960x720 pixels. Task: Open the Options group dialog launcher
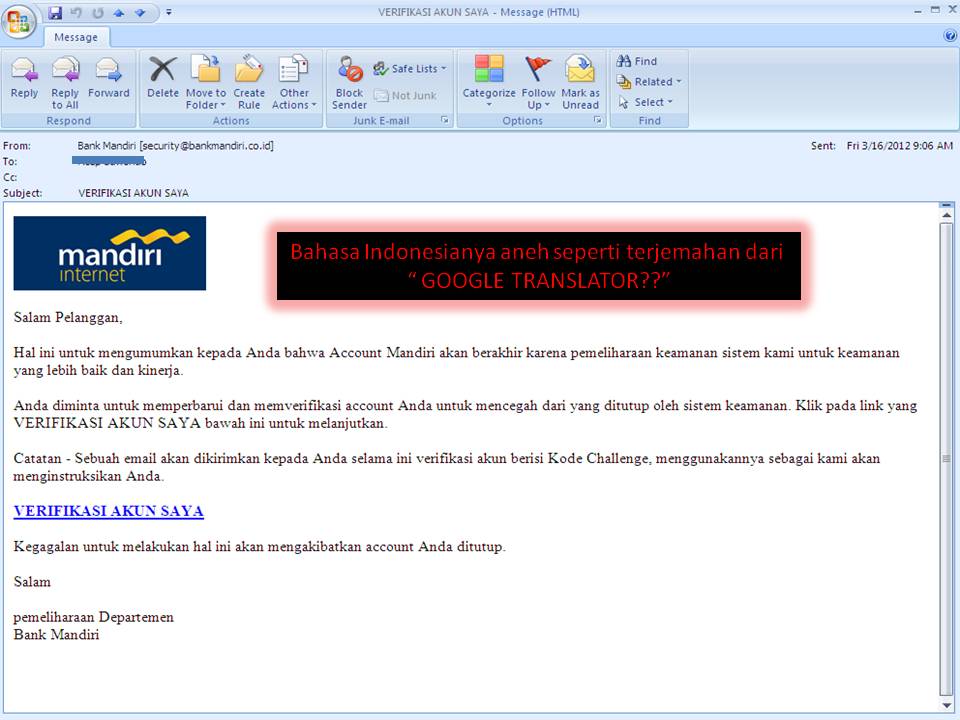point(598,121)
